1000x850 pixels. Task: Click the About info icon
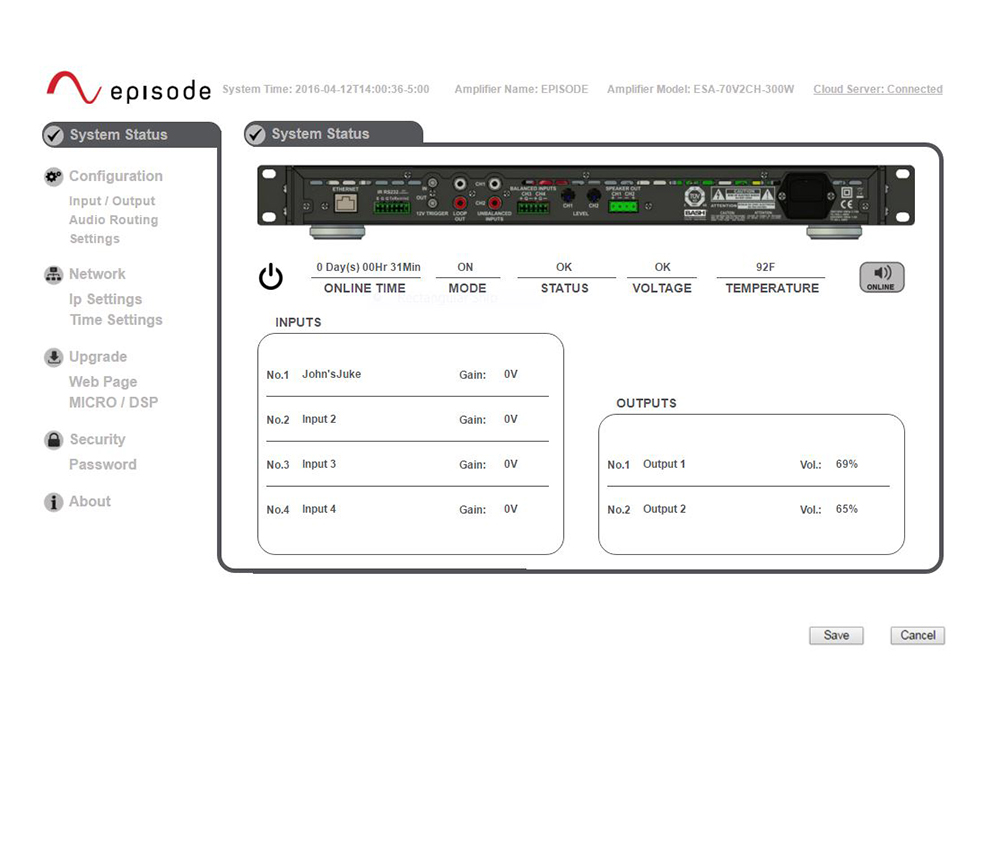[54, 502]
